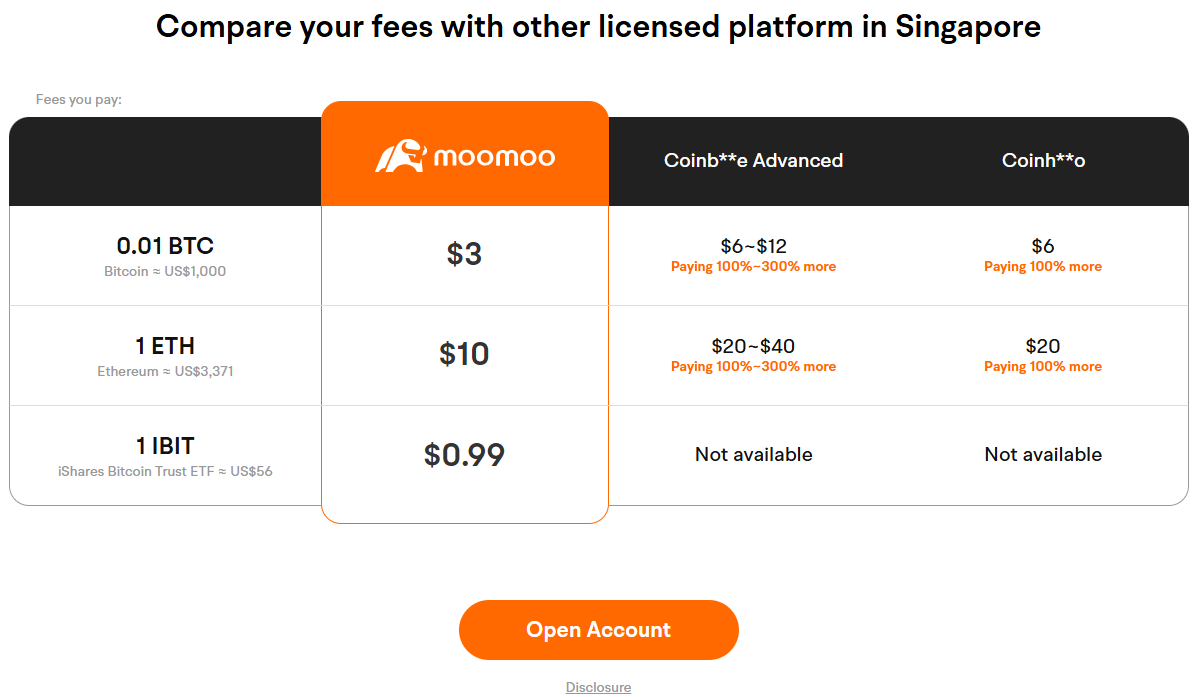This screenshot has height=697, width=1198.
Task: Click the moomoo wordmark in orange header
Action: [x=494, y=157]
